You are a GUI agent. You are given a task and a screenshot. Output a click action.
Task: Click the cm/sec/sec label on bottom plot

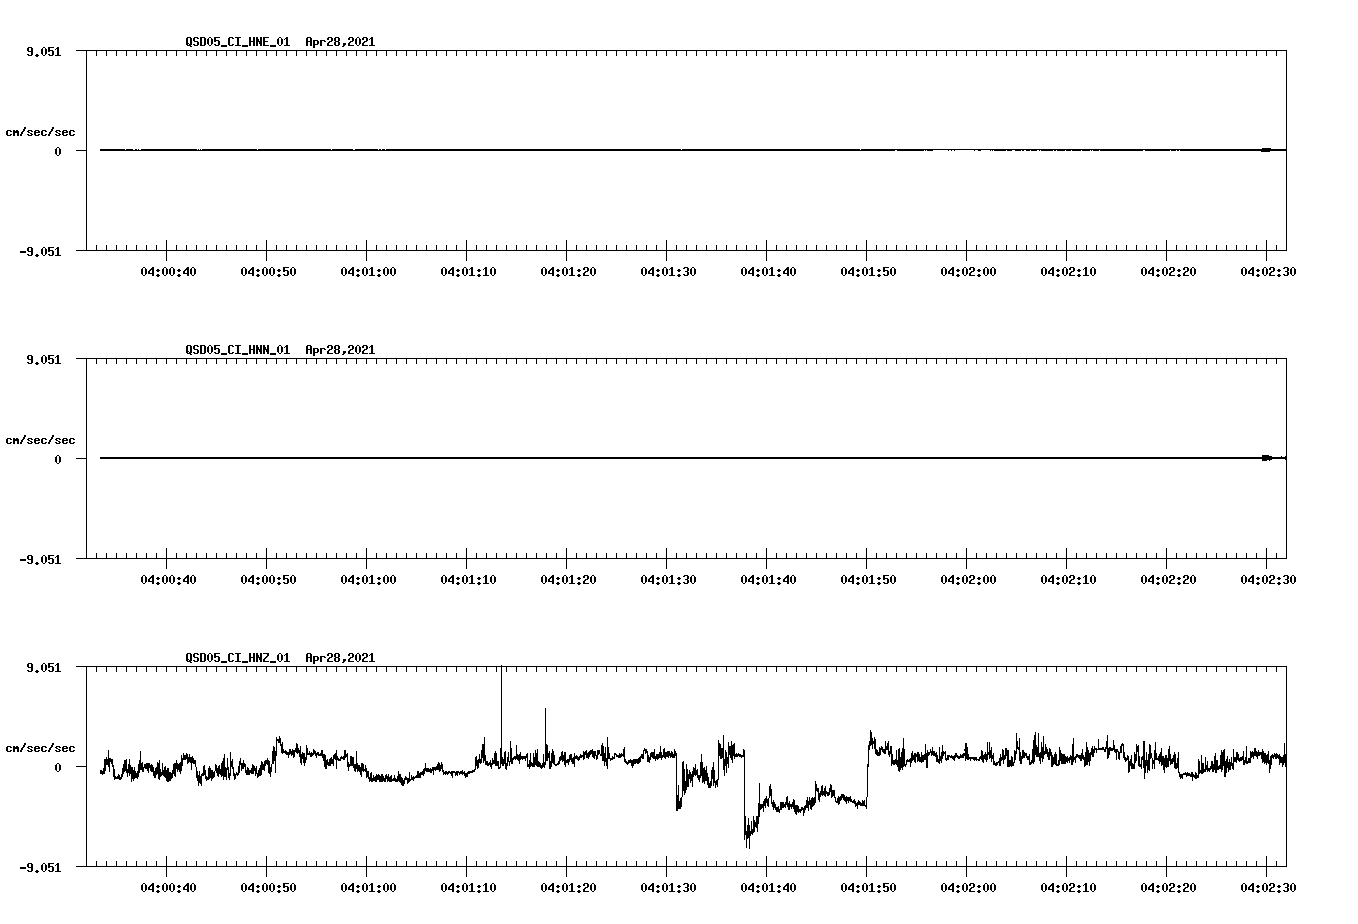[x=40, y=746]
